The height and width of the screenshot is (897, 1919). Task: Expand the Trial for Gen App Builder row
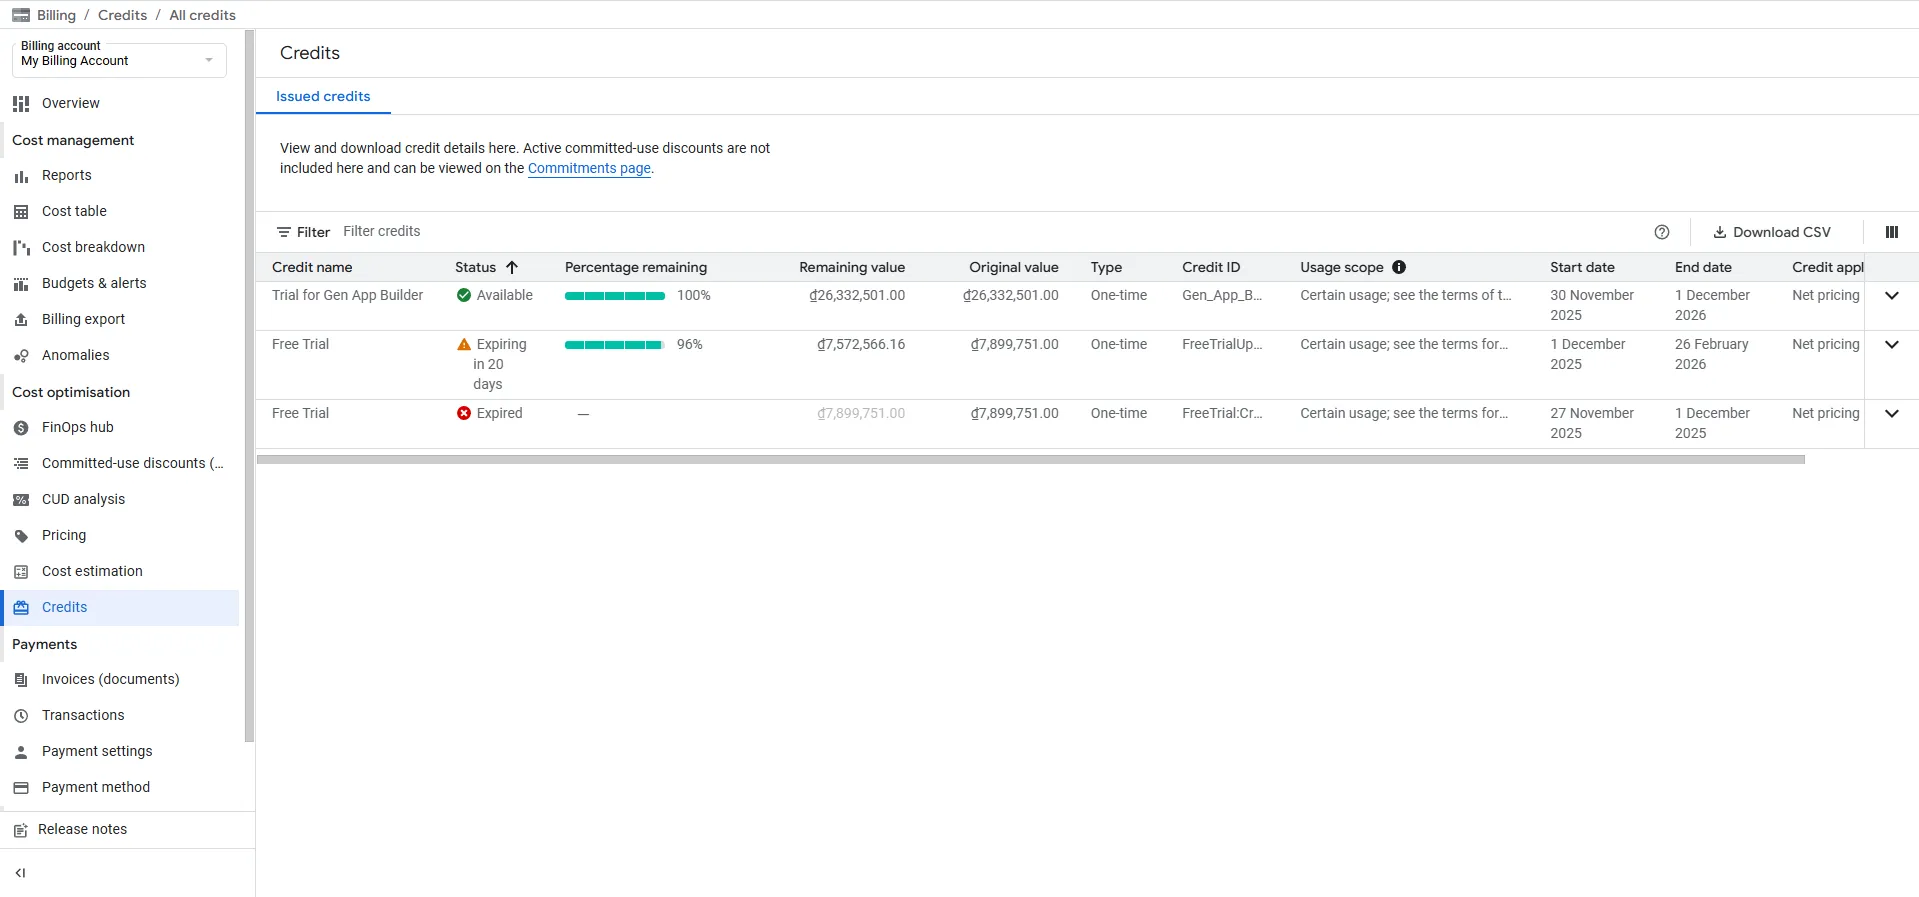1892,296
